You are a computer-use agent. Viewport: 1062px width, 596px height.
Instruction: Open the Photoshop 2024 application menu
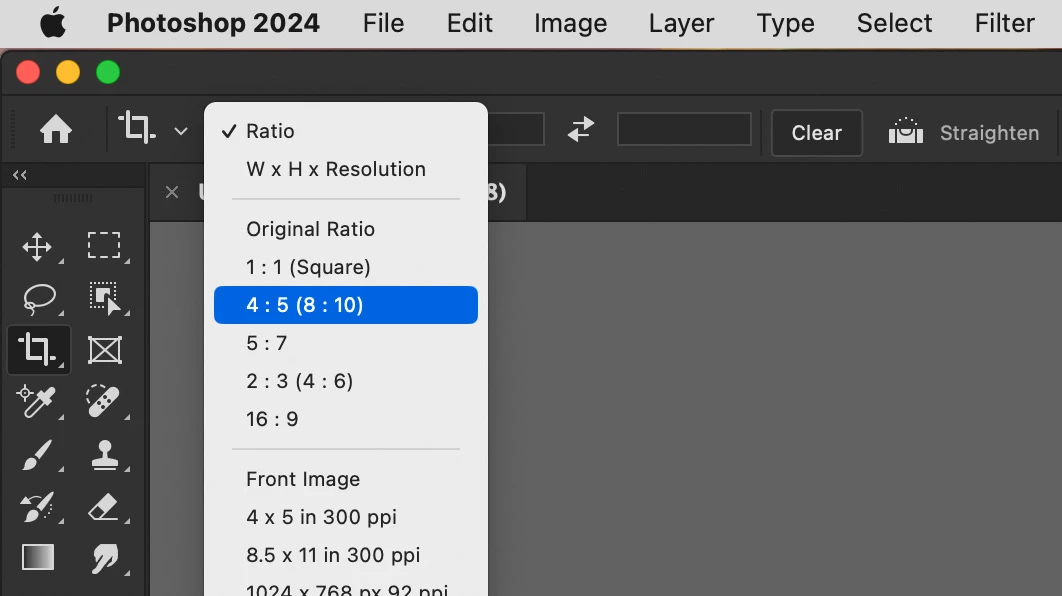click(213, 23)
